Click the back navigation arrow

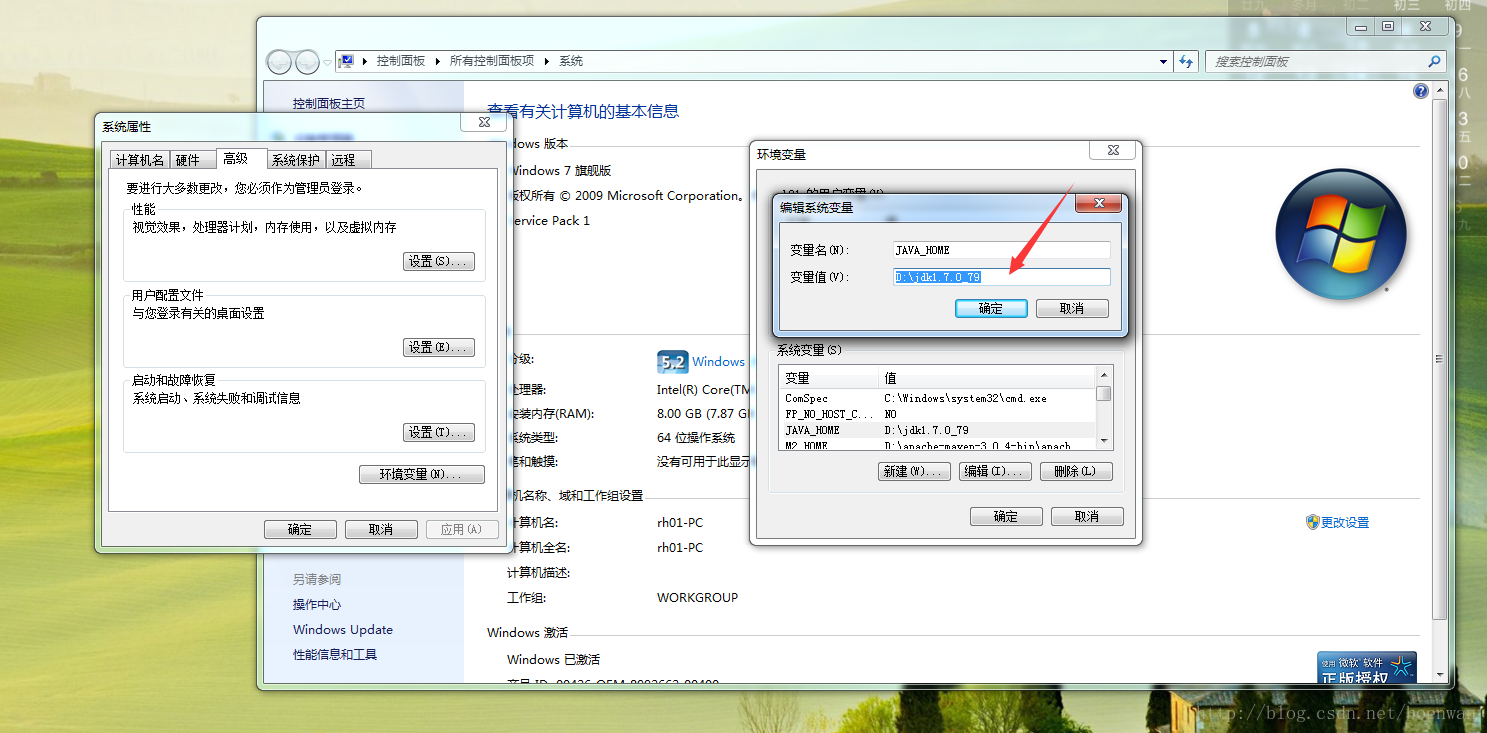pos(279,61)
